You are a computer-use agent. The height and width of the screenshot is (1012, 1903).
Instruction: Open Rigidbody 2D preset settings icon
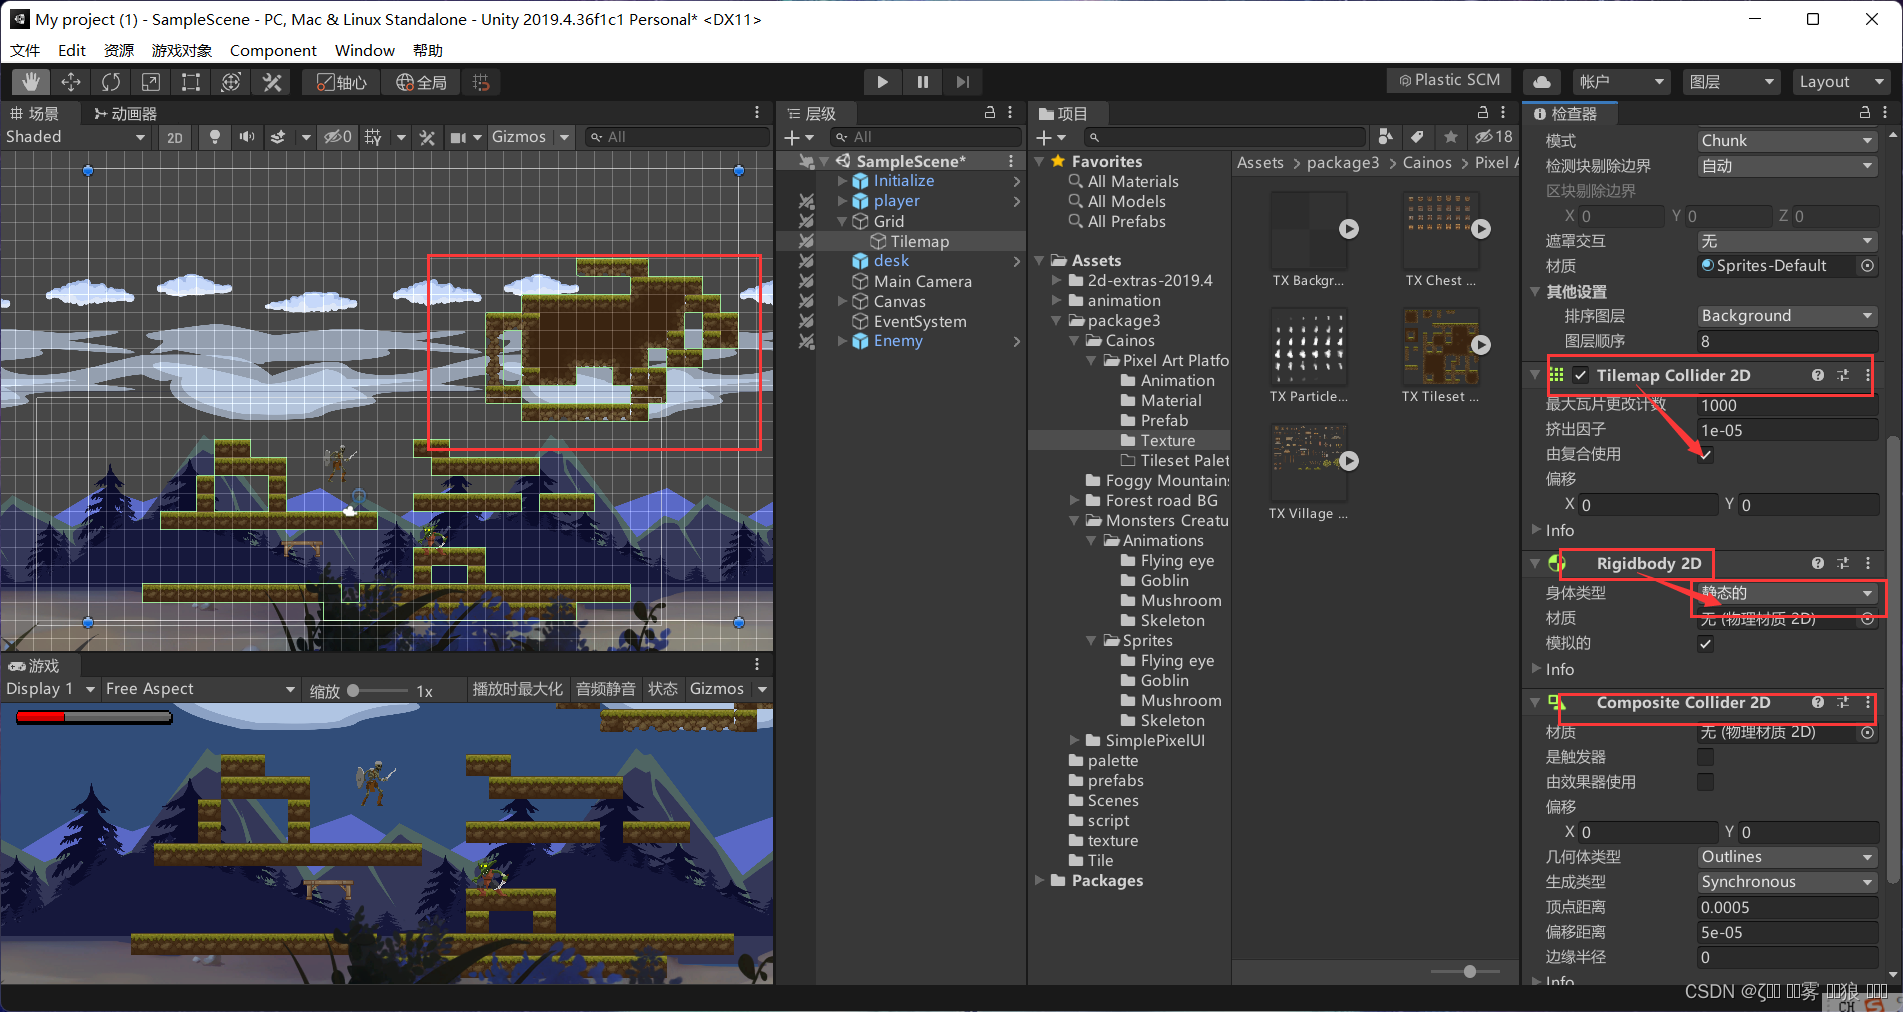(x=1843, y=563)
